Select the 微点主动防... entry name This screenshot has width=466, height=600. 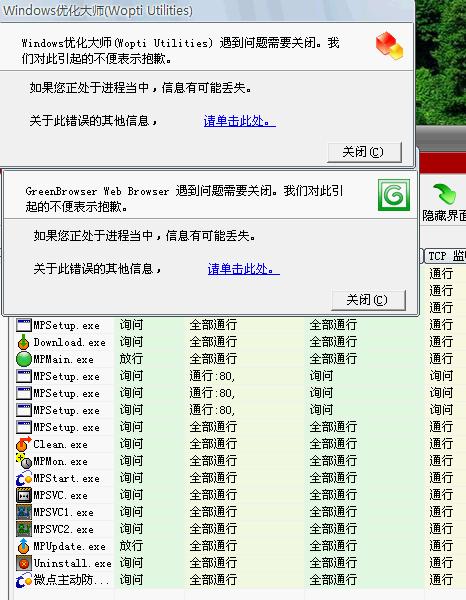pos(71,580)
